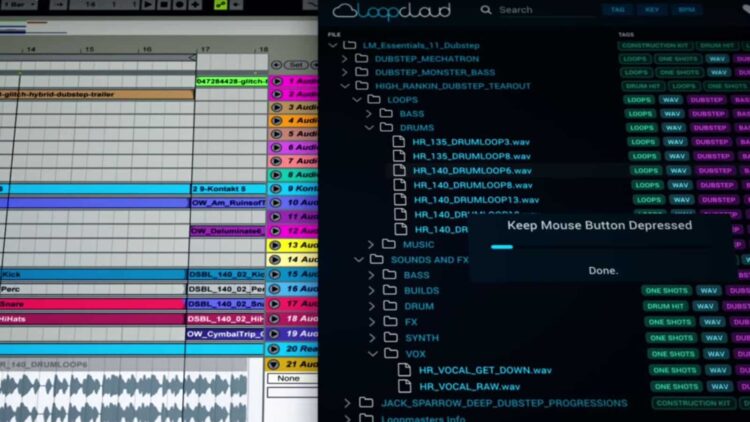Click bar 17 in the Ableton timeline ruler
750x422 pixels.
[x=205, y=49]
